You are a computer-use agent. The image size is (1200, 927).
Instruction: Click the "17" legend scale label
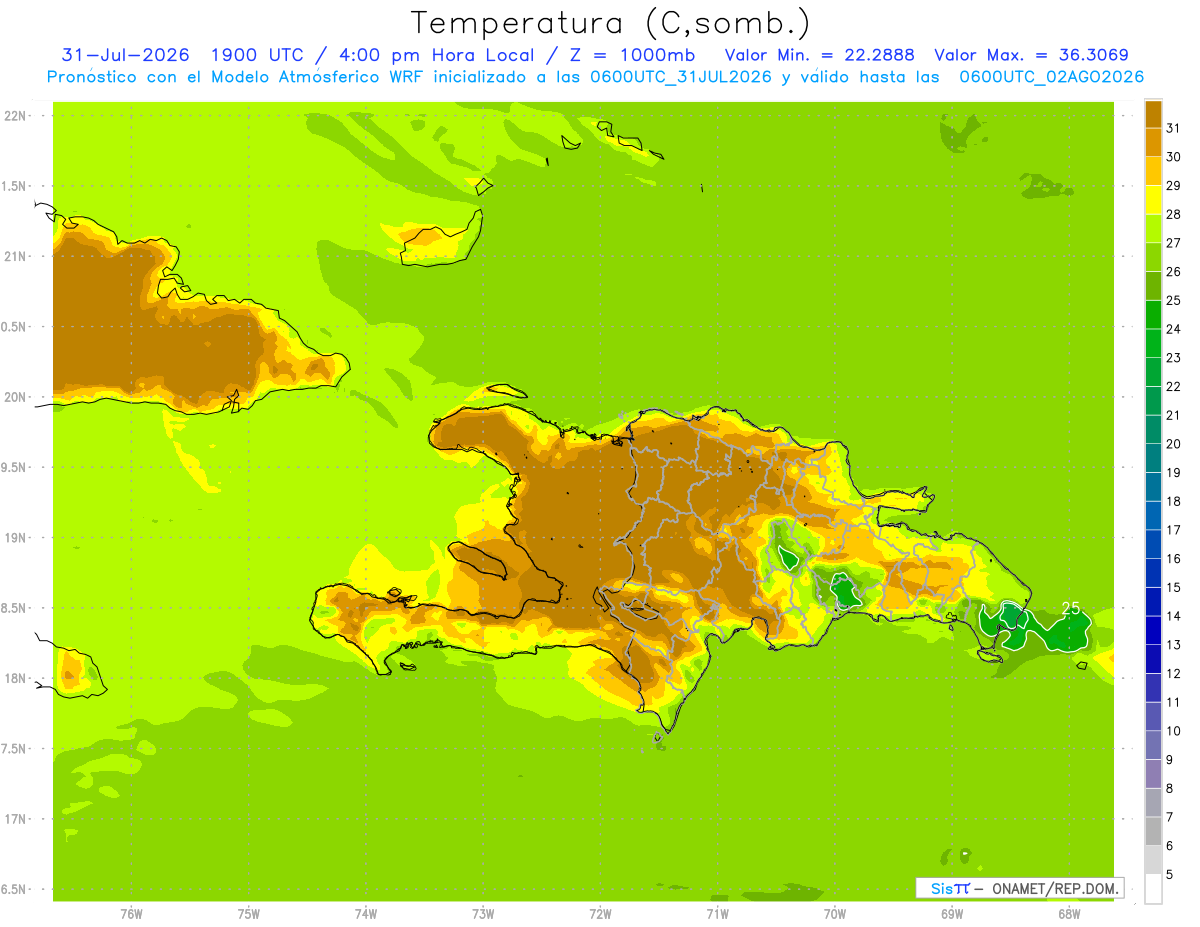(1173, 530)
